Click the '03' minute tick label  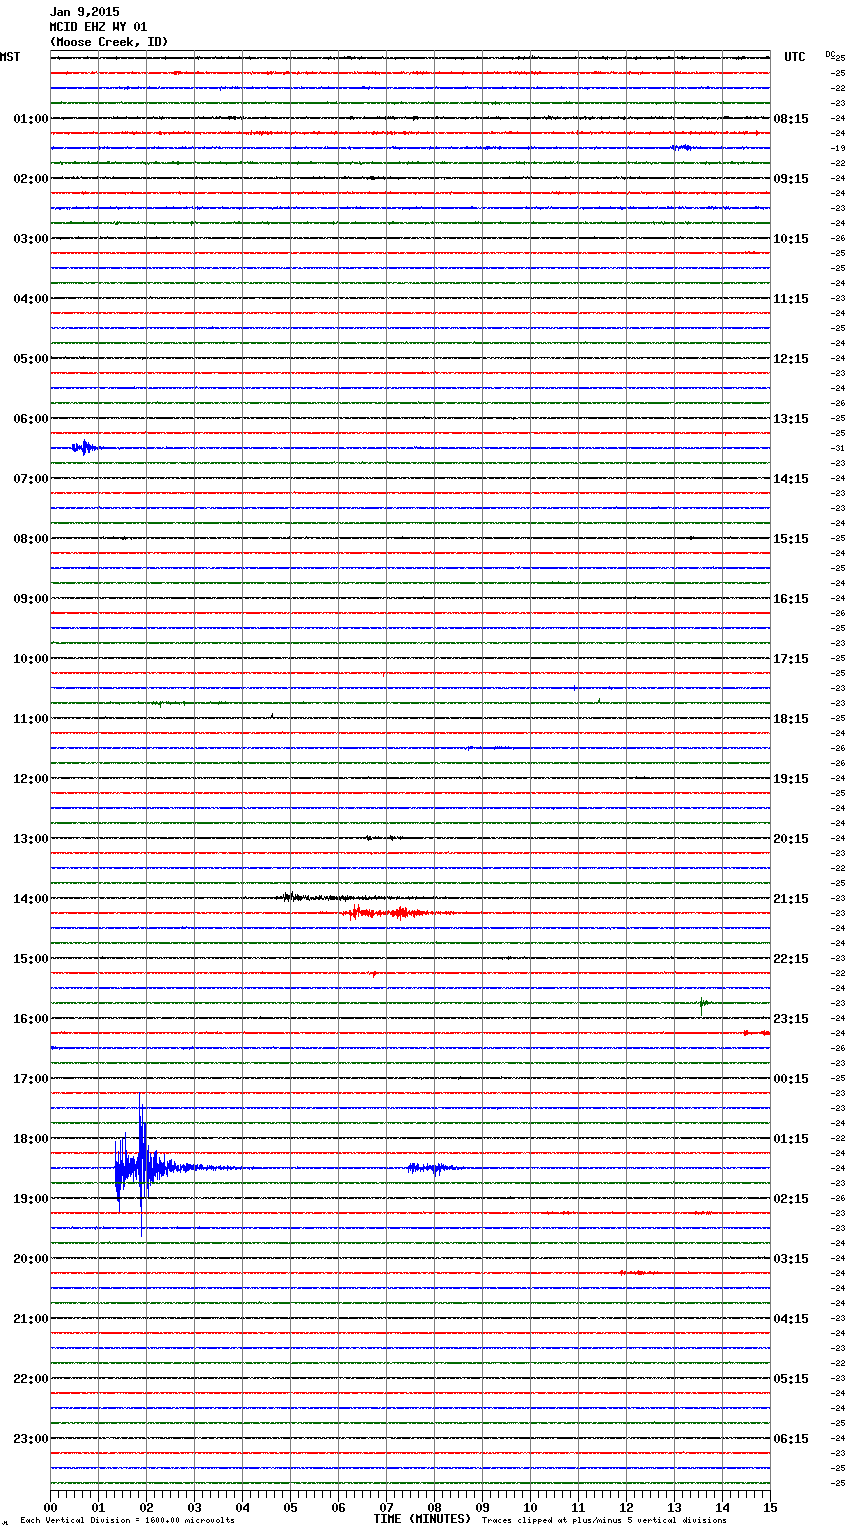(194, 1507)
